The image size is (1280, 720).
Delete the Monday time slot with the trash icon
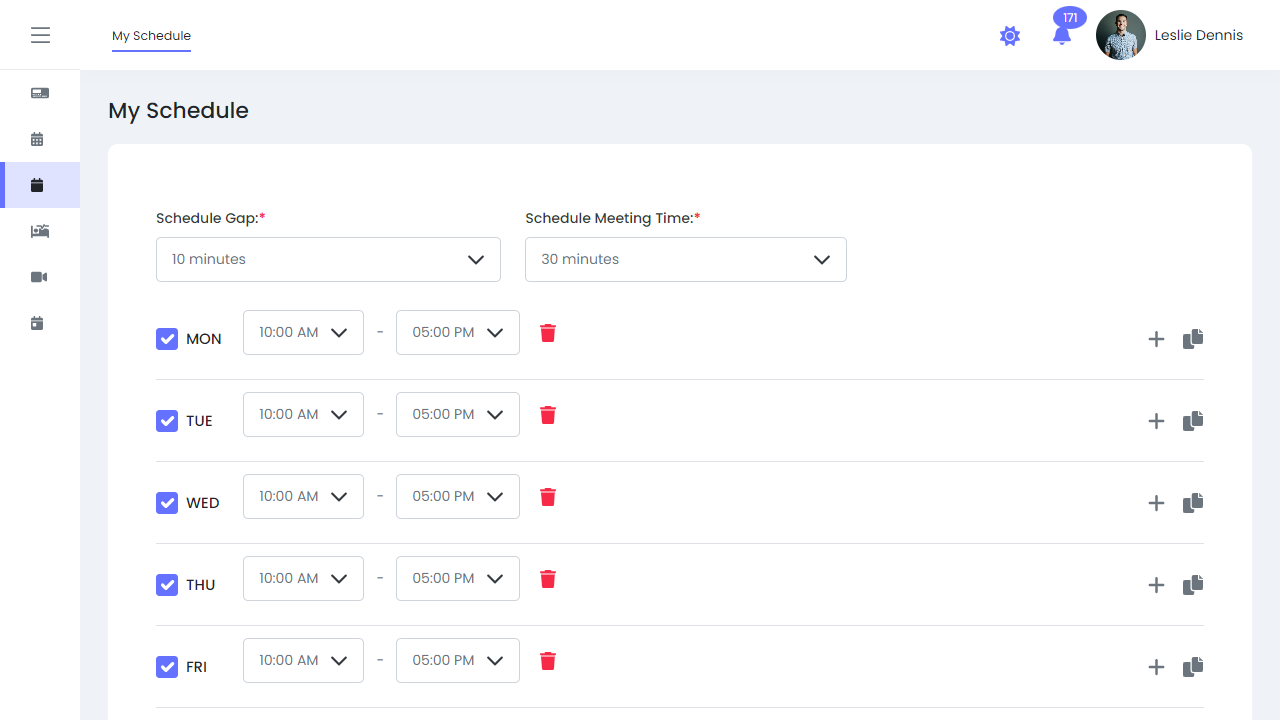[548, 333]
